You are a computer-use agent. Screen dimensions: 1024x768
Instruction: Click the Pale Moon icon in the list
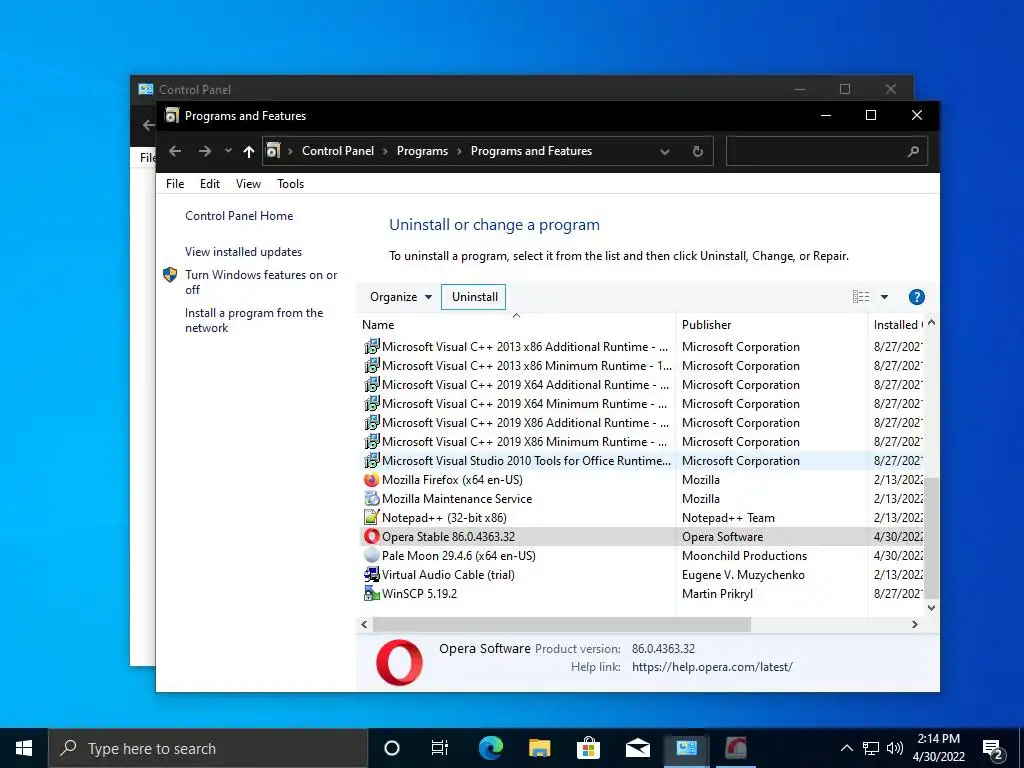click(x=372, y=555)
